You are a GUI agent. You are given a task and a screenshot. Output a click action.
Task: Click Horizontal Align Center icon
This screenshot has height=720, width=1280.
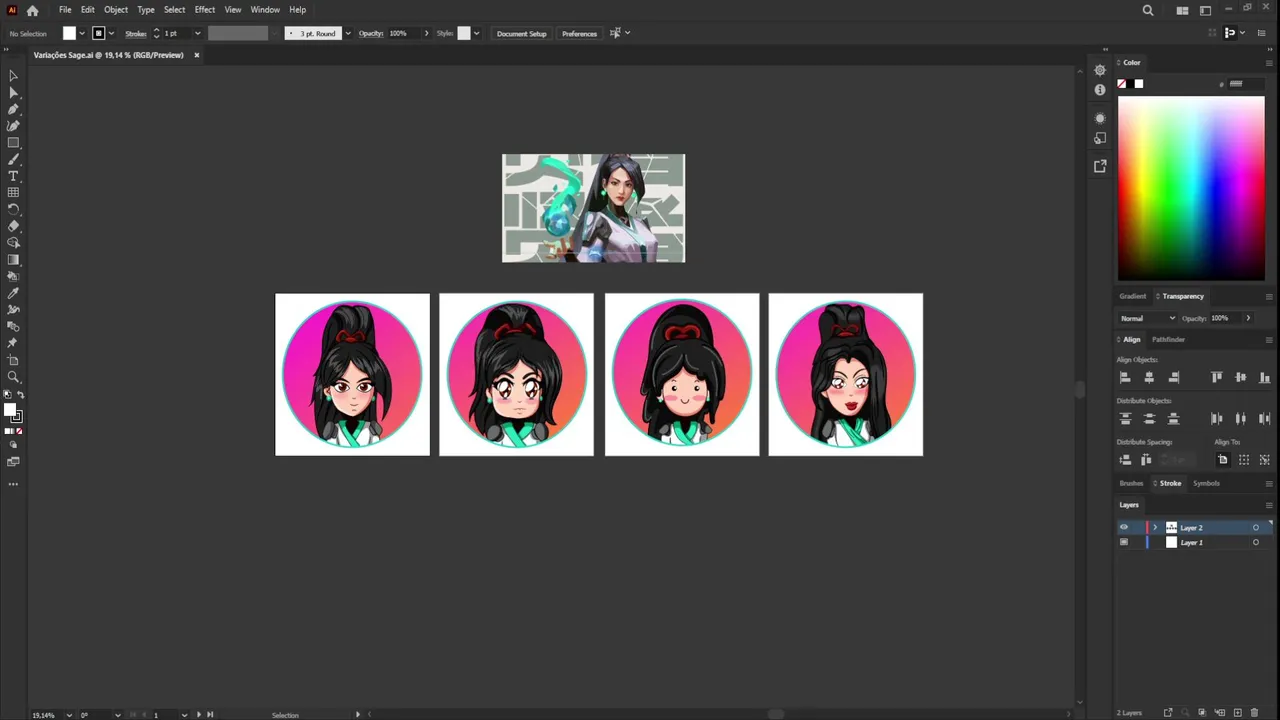pos(1149,377)
